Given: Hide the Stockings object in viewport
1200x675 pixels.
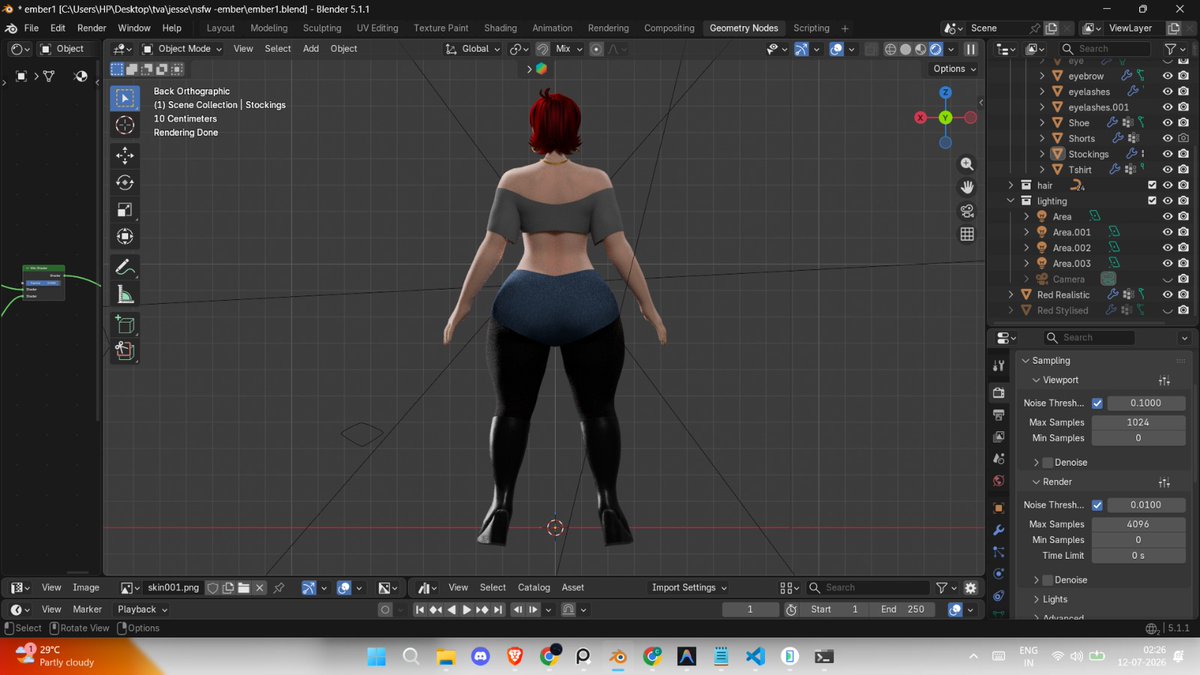Looking at the screenshot, I should point(1167,154).
